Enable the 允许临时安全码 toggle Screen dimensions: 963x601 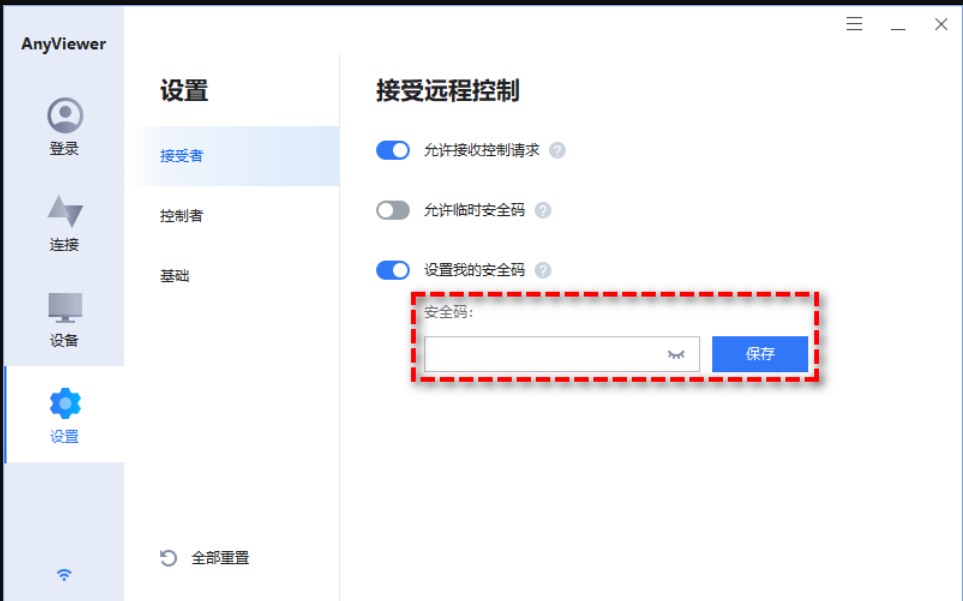(x=393, y=210)
